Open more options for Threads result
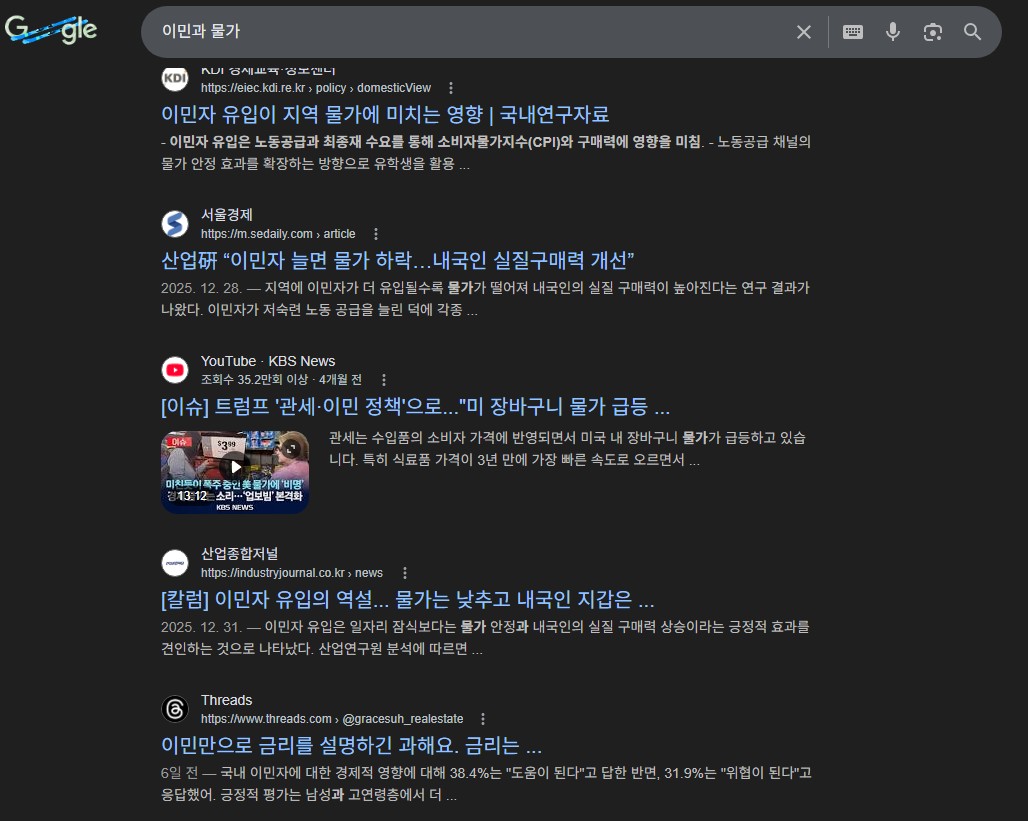The image size is (1028, 821). click(483, 719)
